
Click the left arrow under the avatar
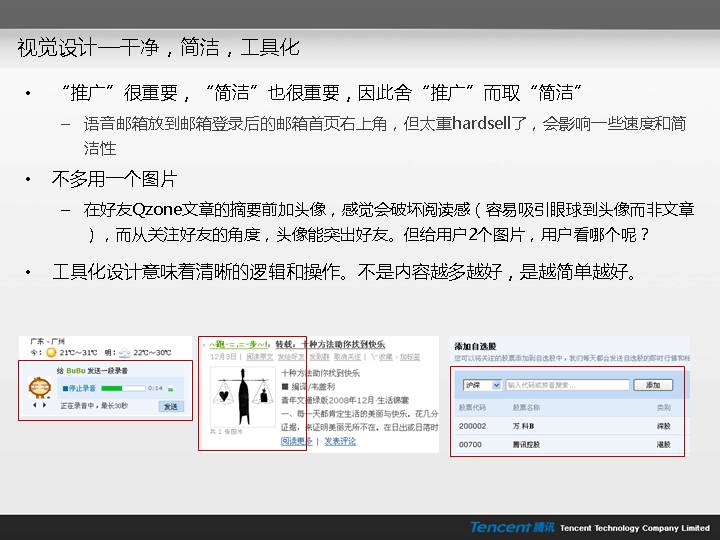[x=35, y=406]
